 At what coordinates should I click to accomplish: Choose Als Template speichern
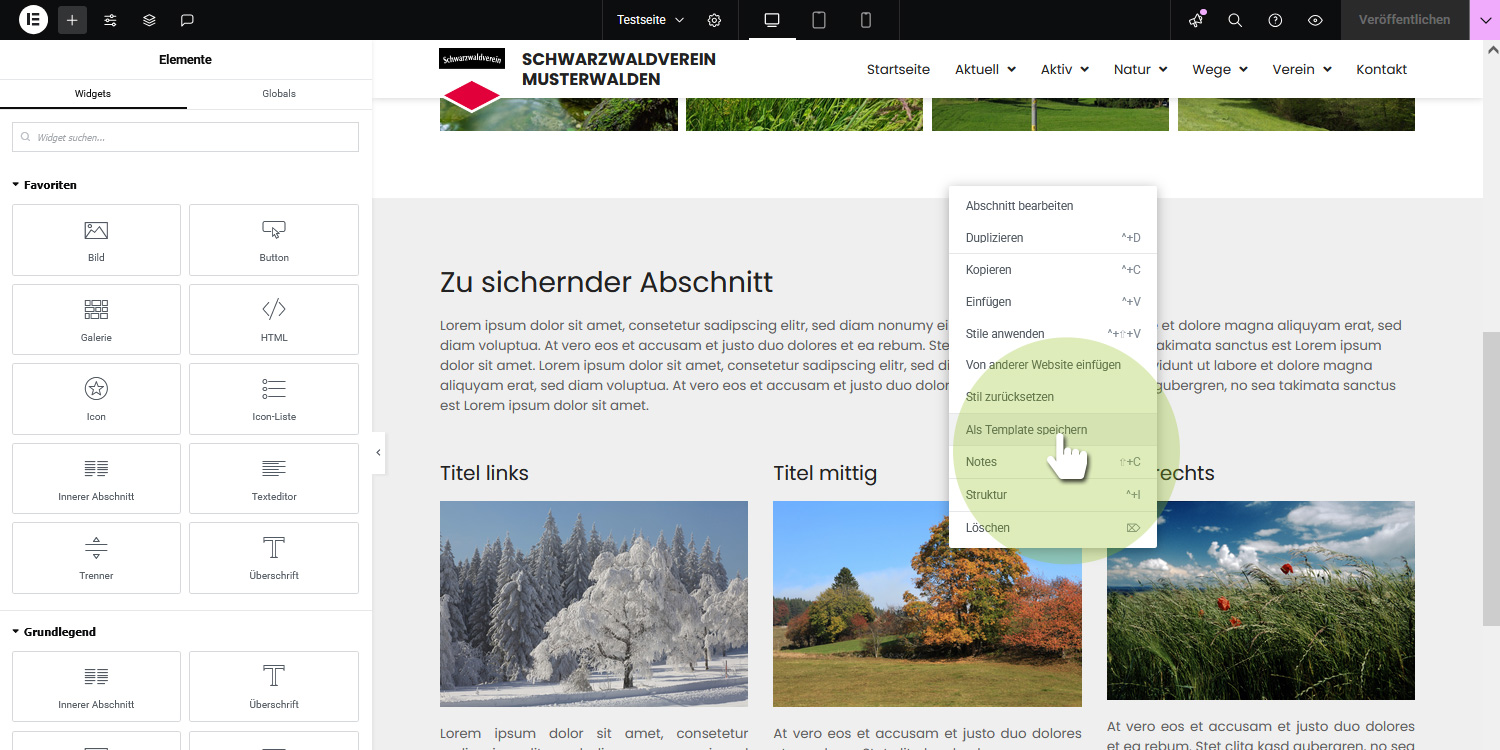[1053, 430]
